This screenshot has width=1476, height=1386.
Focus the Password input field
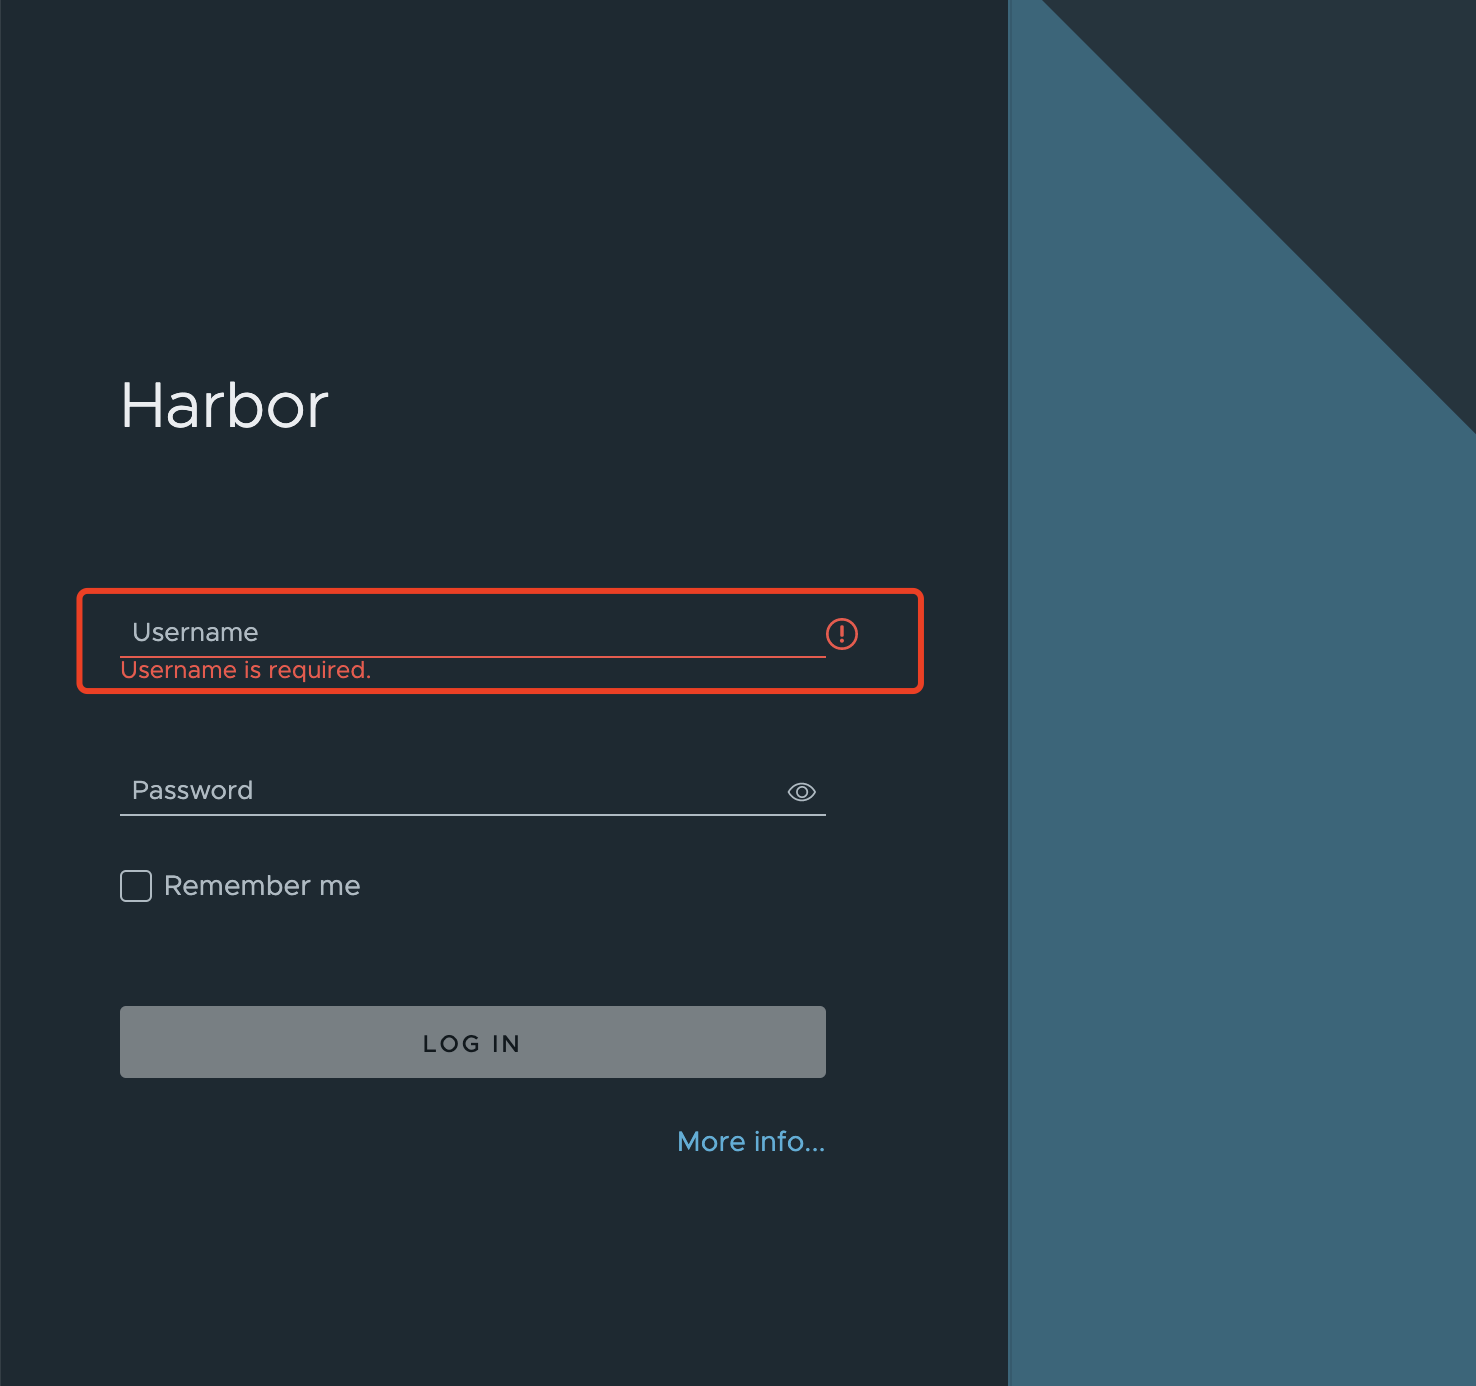click(x=400, y=790)
